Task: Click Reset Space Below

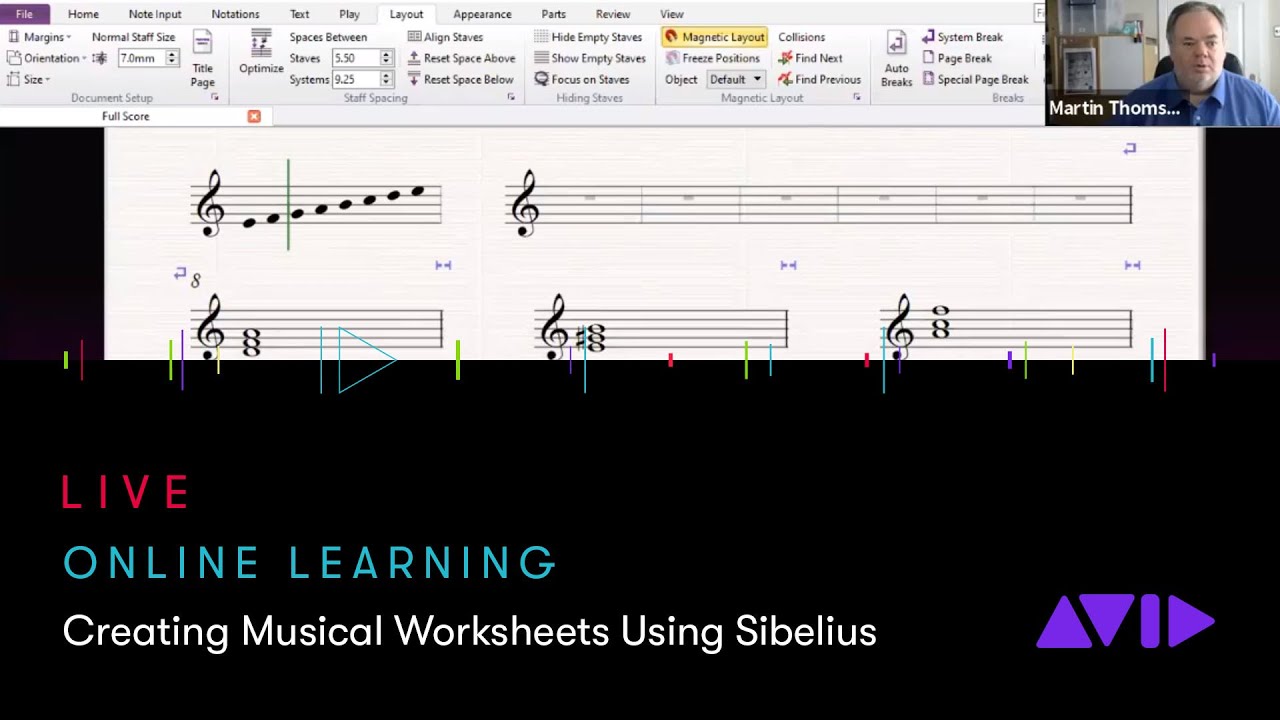Action: click(x=461, y=79)
